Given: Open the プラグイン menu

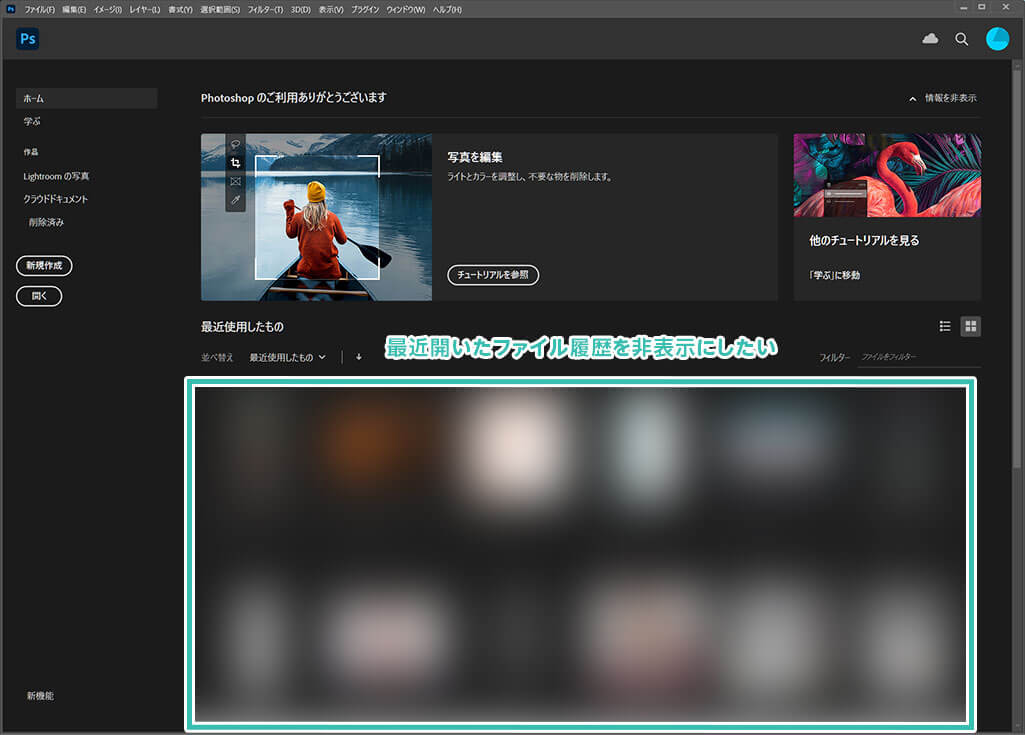Looking at the screenshot, I should [365, 10].
